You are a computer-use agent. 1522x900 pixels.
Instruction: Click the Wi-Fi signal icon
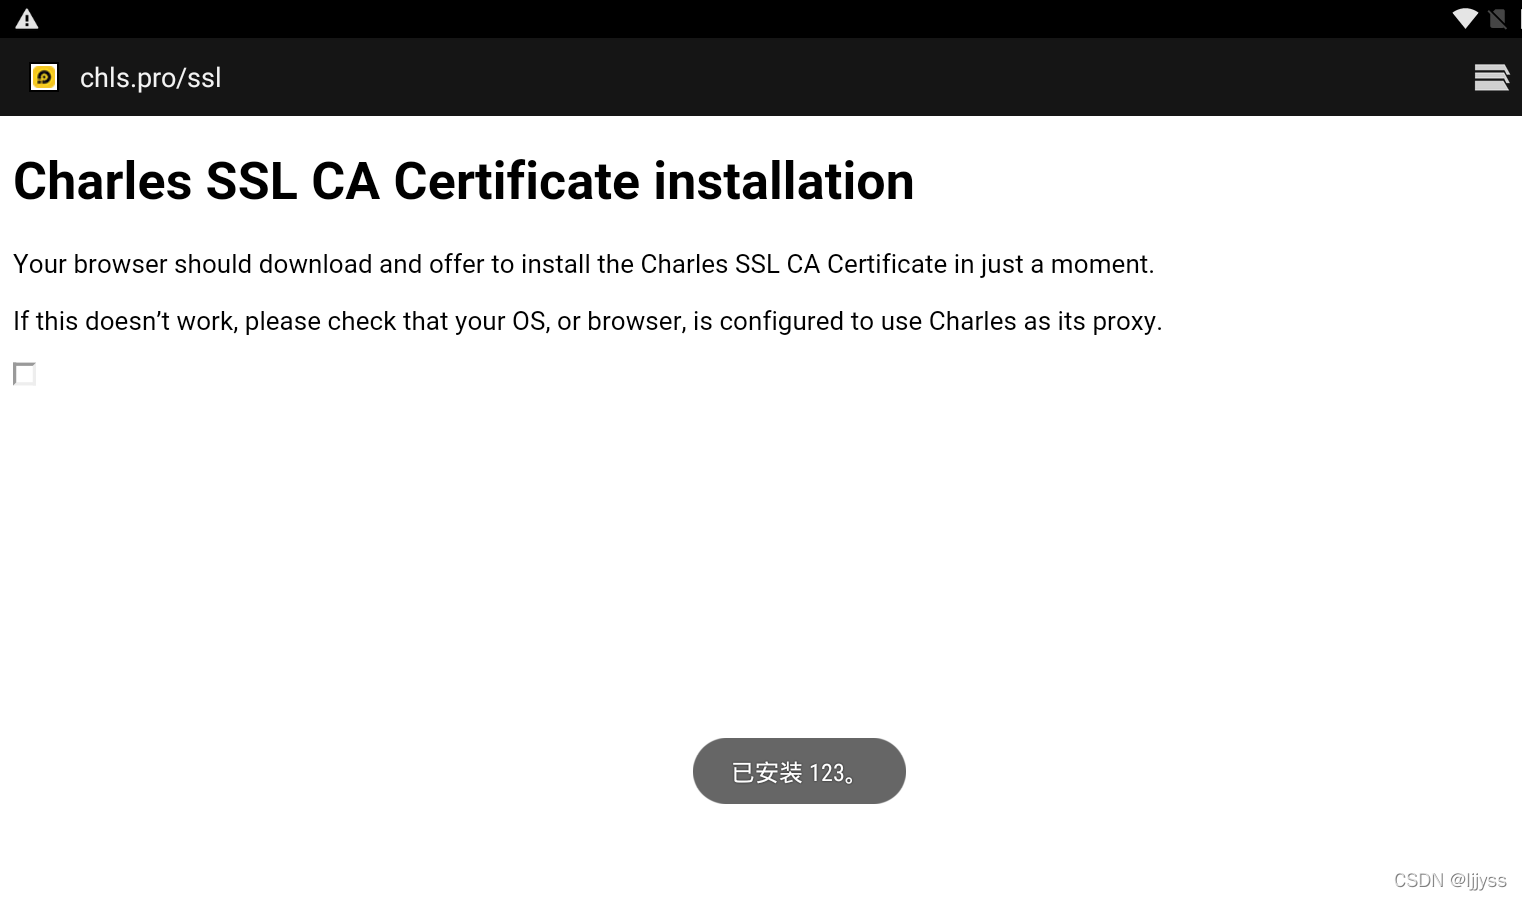1464,18
